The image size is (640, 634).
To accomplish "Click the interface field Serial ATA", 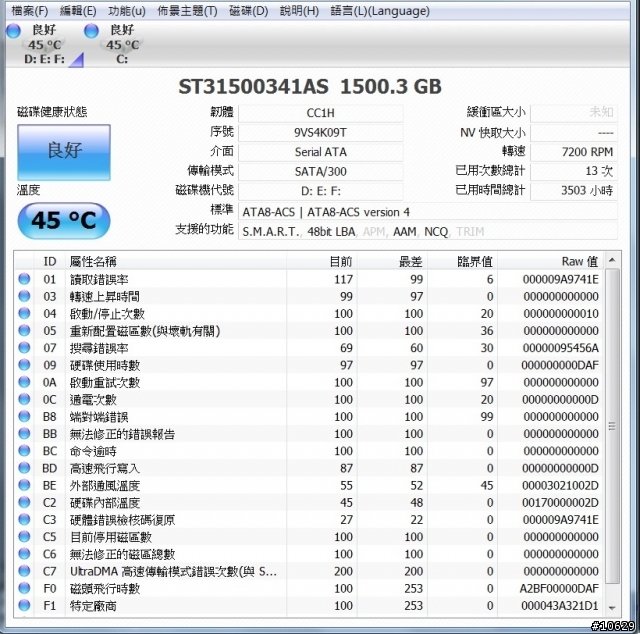I will point(320,152).
